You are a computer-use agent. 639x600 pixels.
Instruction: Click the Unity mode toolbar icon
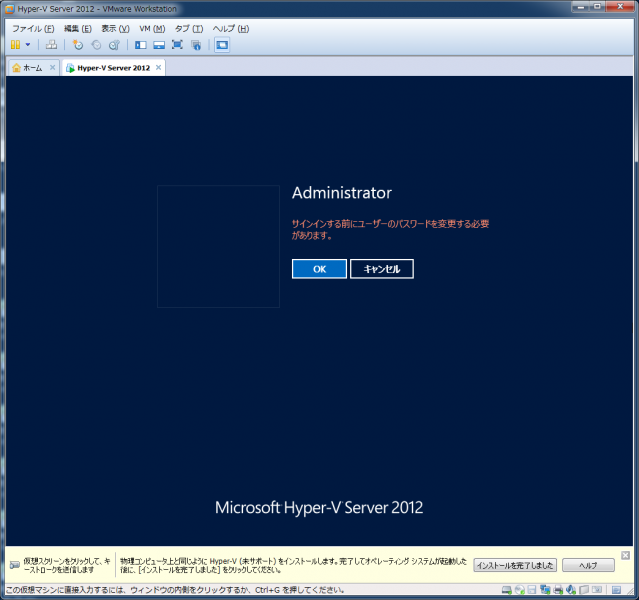[x=196, y=45]
